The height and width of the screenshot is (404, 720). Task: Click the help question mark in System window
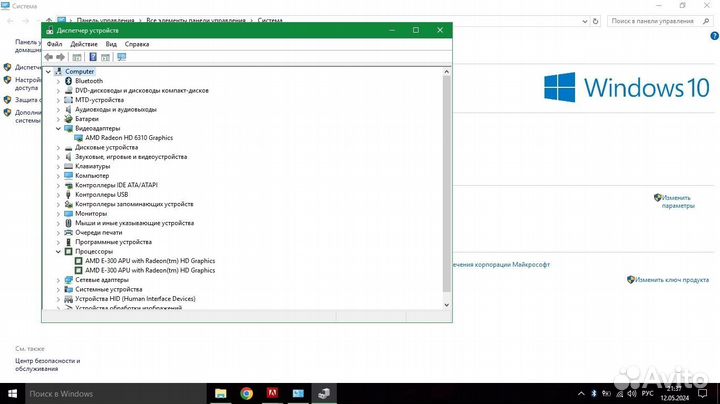coord(714,36)
